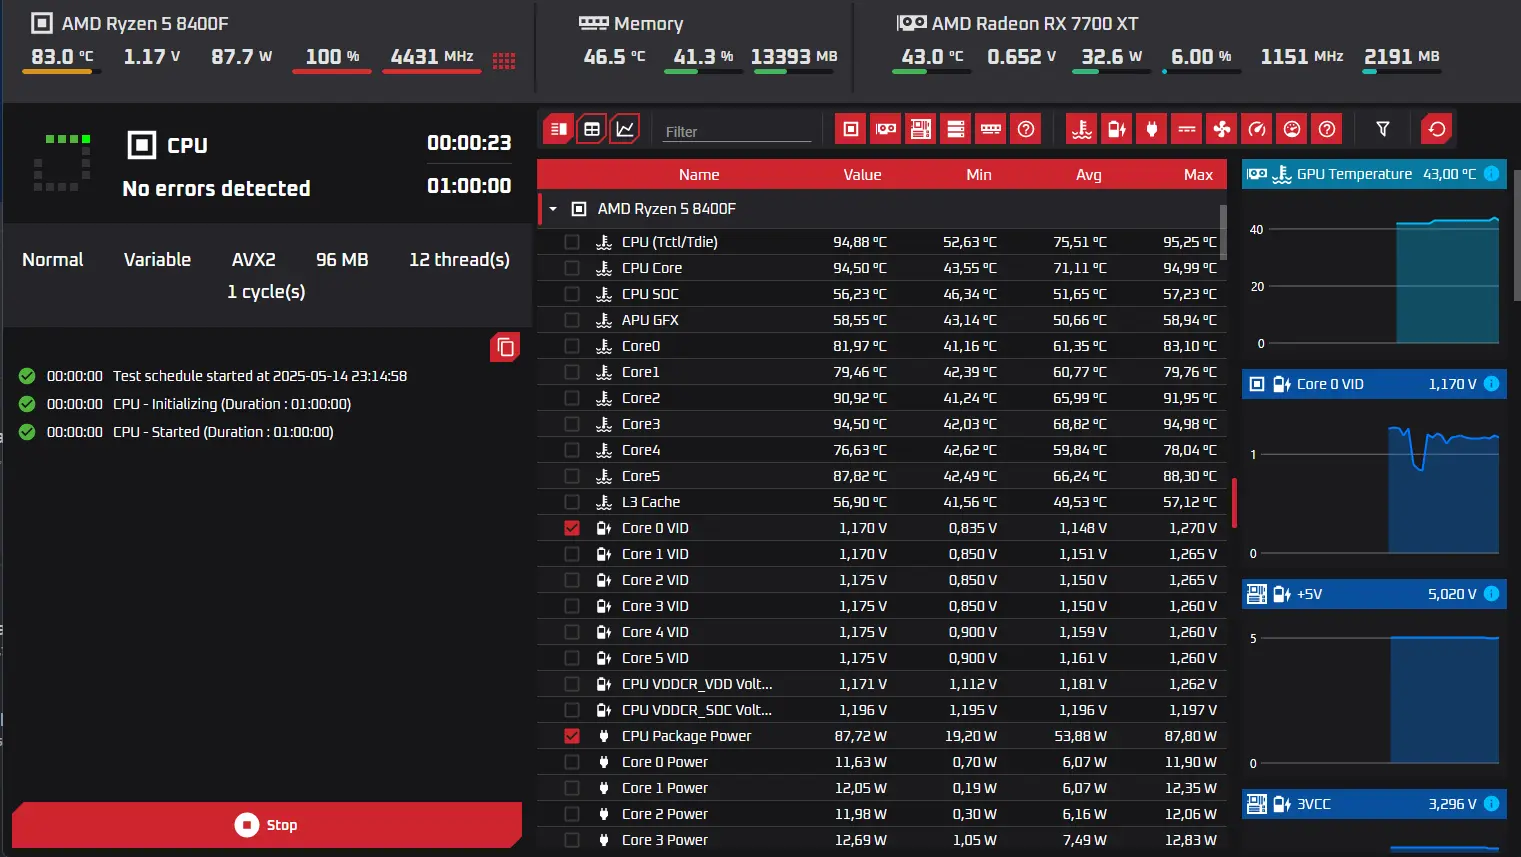Open info for the GPU Temperature graph
1521x857 pixels.
1491,174
